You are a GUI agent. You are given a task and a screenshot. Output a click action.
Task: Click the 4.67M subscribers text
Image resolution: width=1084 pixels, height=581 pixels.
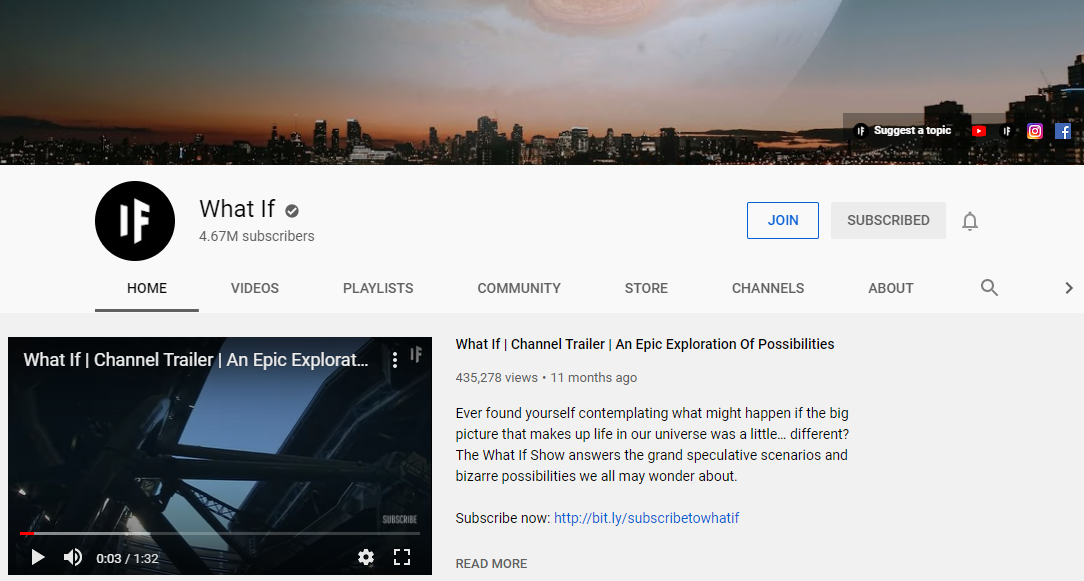(256, 236)
